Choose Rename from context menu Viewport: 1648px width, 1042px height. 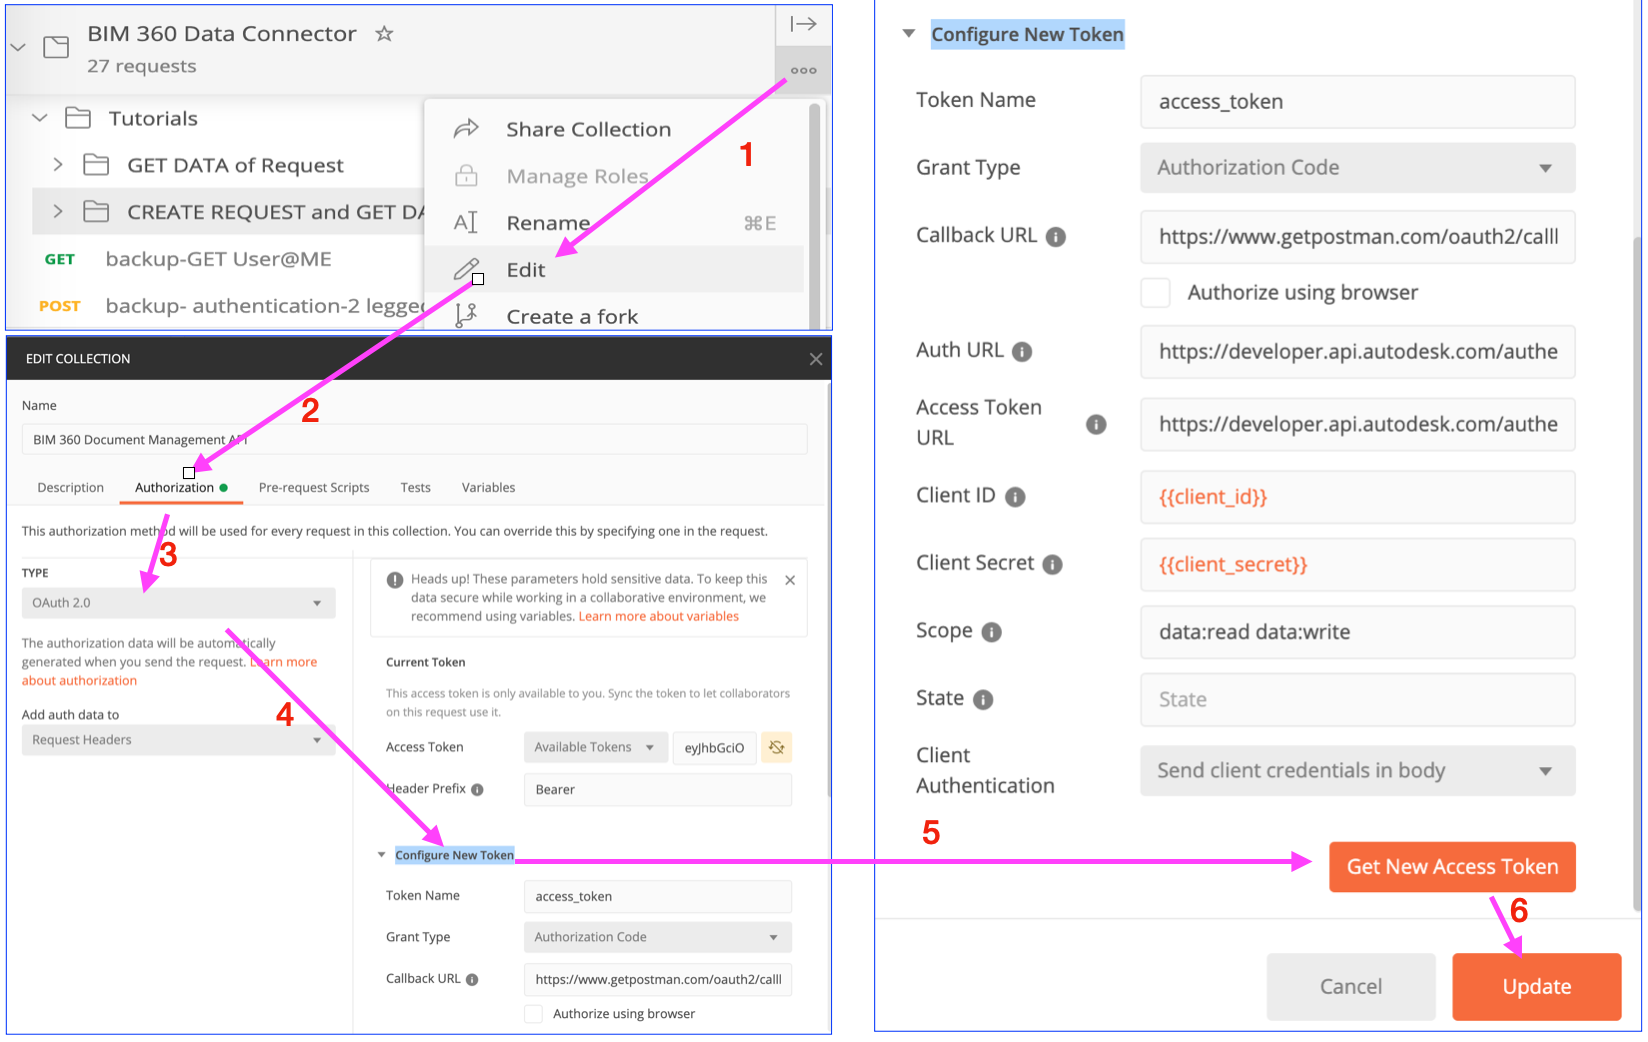614,222
